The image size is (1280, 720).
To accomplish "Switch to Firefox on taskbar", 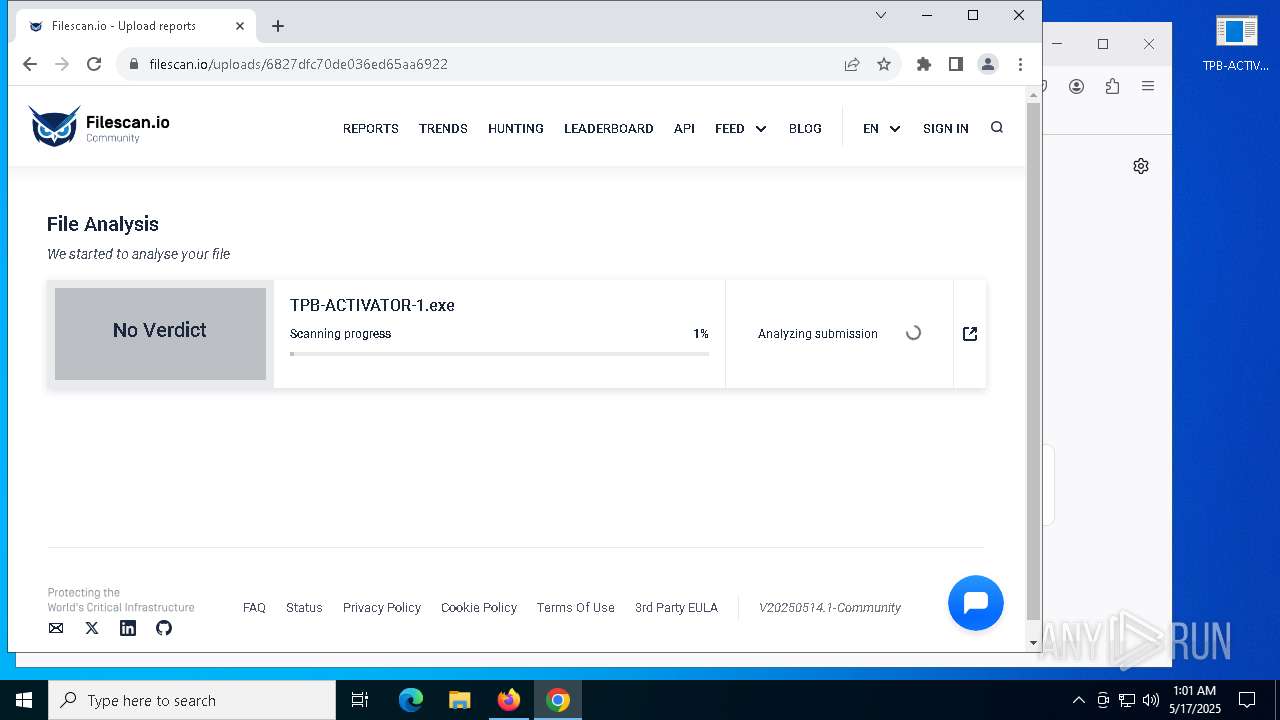I will (509, 700).
